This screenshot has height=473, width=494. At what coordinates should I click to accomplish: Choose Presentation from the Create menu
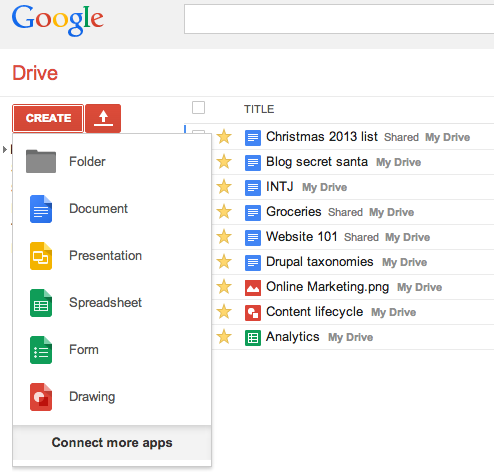(x=112, y=256)
